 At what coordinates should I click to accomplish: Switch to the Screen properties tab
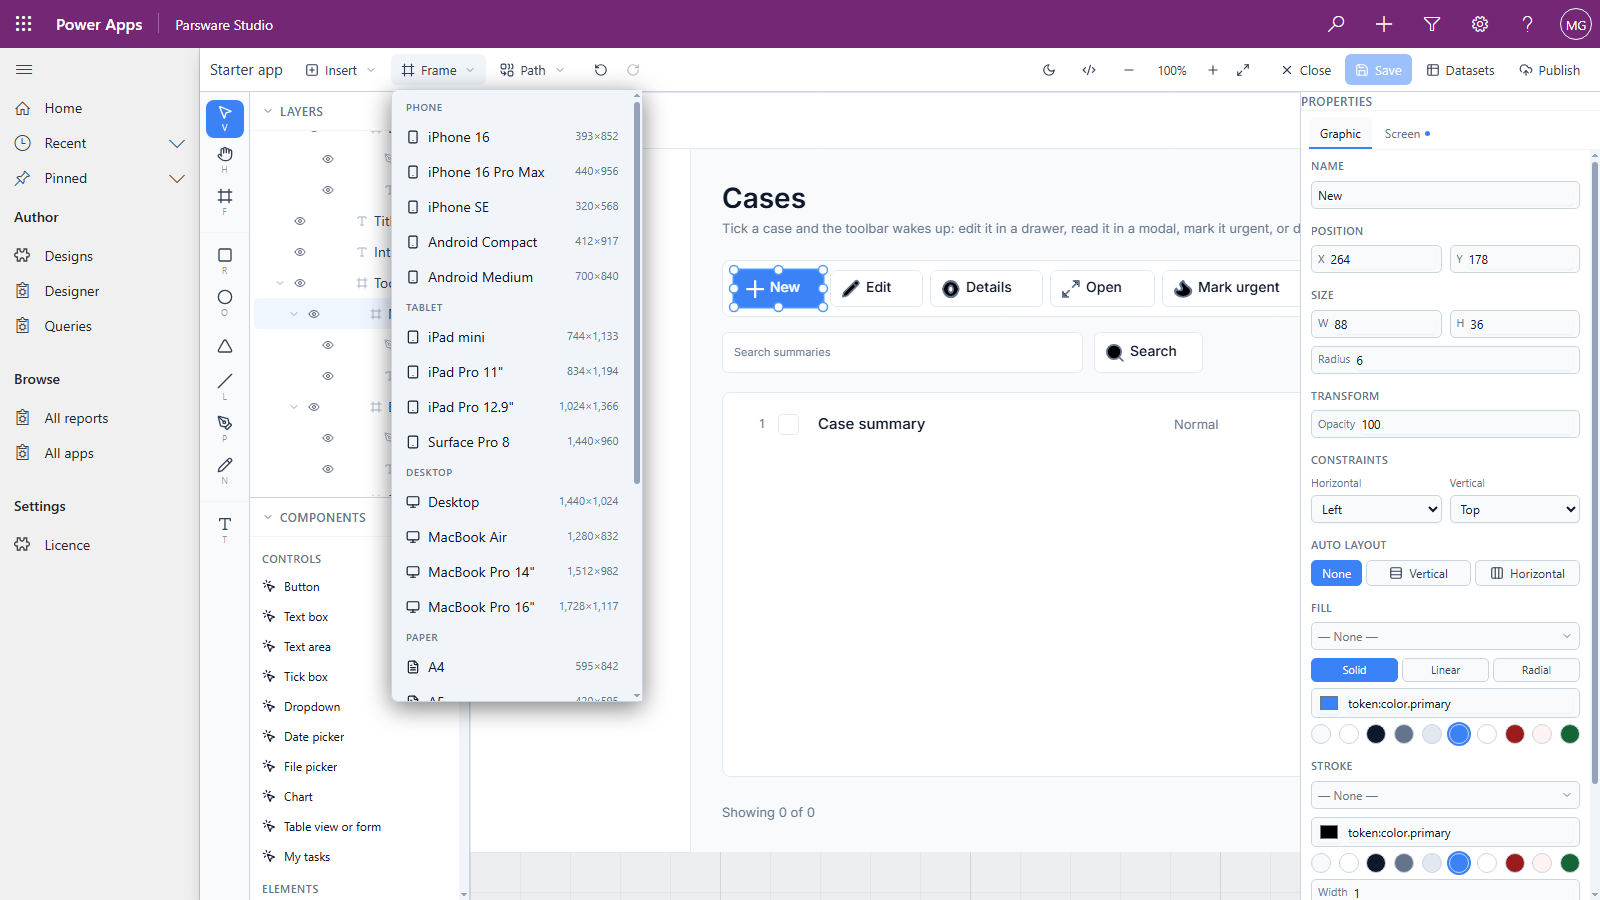(x=1407, y=134)
